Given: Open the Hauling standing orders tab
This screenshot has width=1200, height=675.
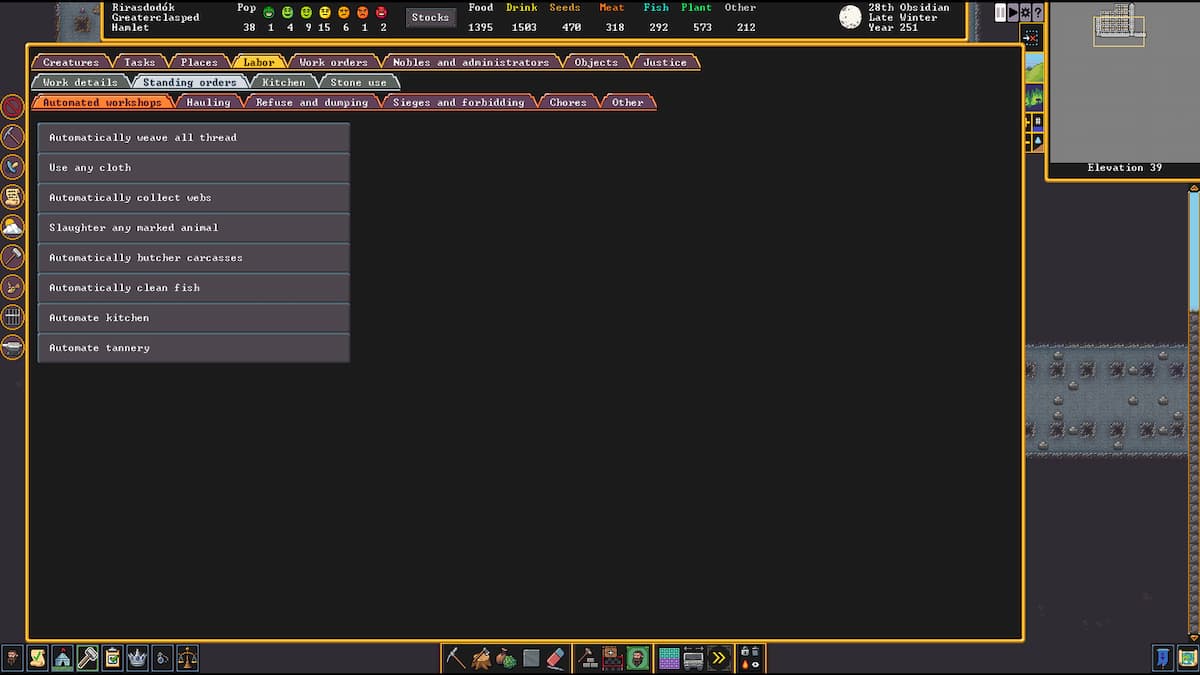Looking at the screenshot, I should (x=208, y=101).
